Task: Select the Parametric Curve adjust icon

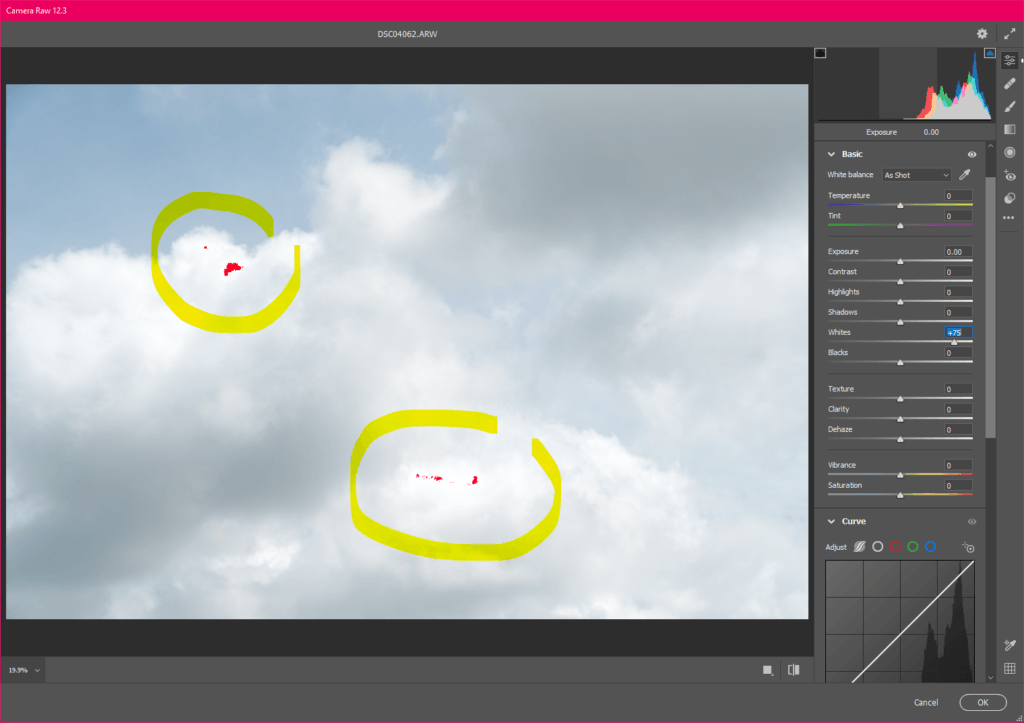Action: click(859, 547)
